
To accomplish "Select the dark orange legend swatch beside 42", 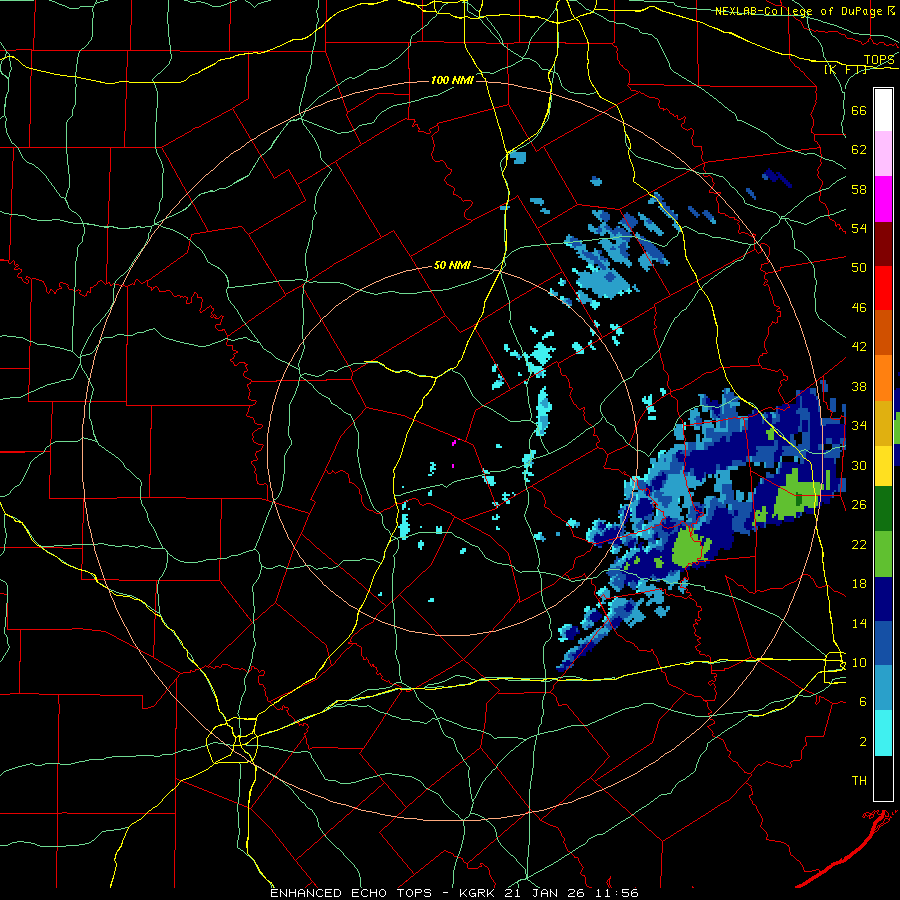I will (x=883, y=332).
